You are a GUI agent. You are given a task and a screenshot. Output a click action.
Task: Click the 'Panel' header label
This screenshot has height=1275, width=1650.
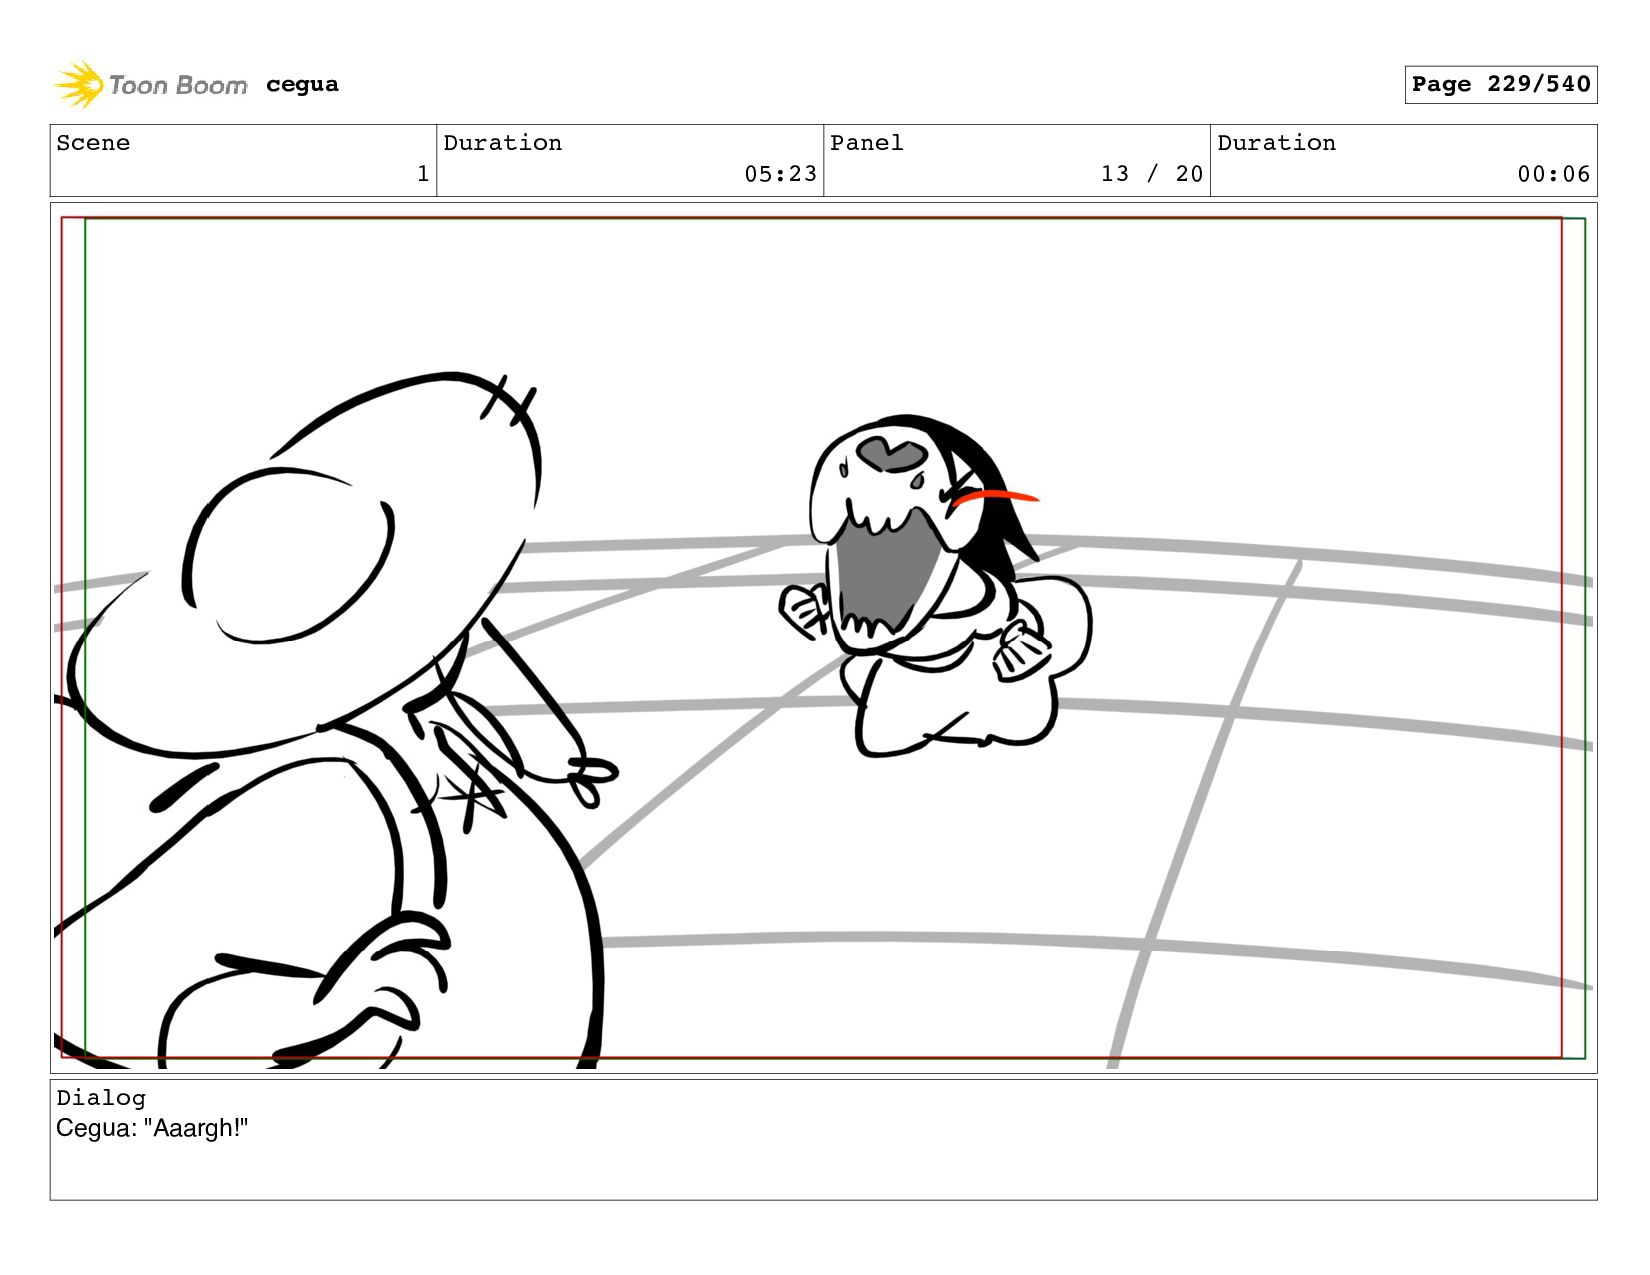pos(867,143)
